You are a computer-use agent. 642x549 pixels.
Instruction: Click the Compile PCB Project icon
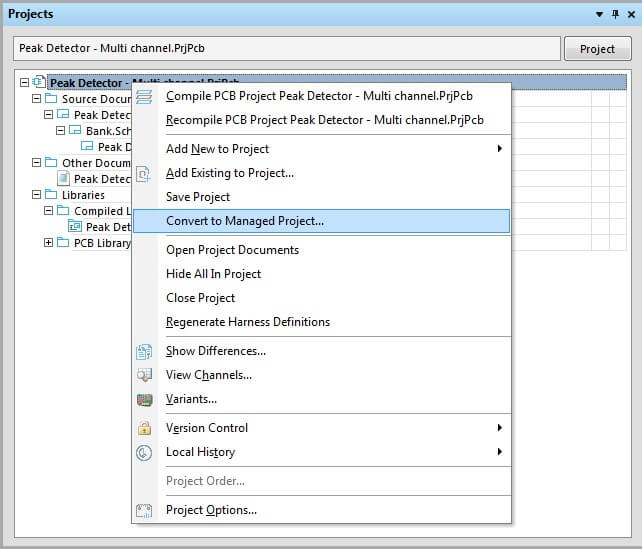point(145,96)
